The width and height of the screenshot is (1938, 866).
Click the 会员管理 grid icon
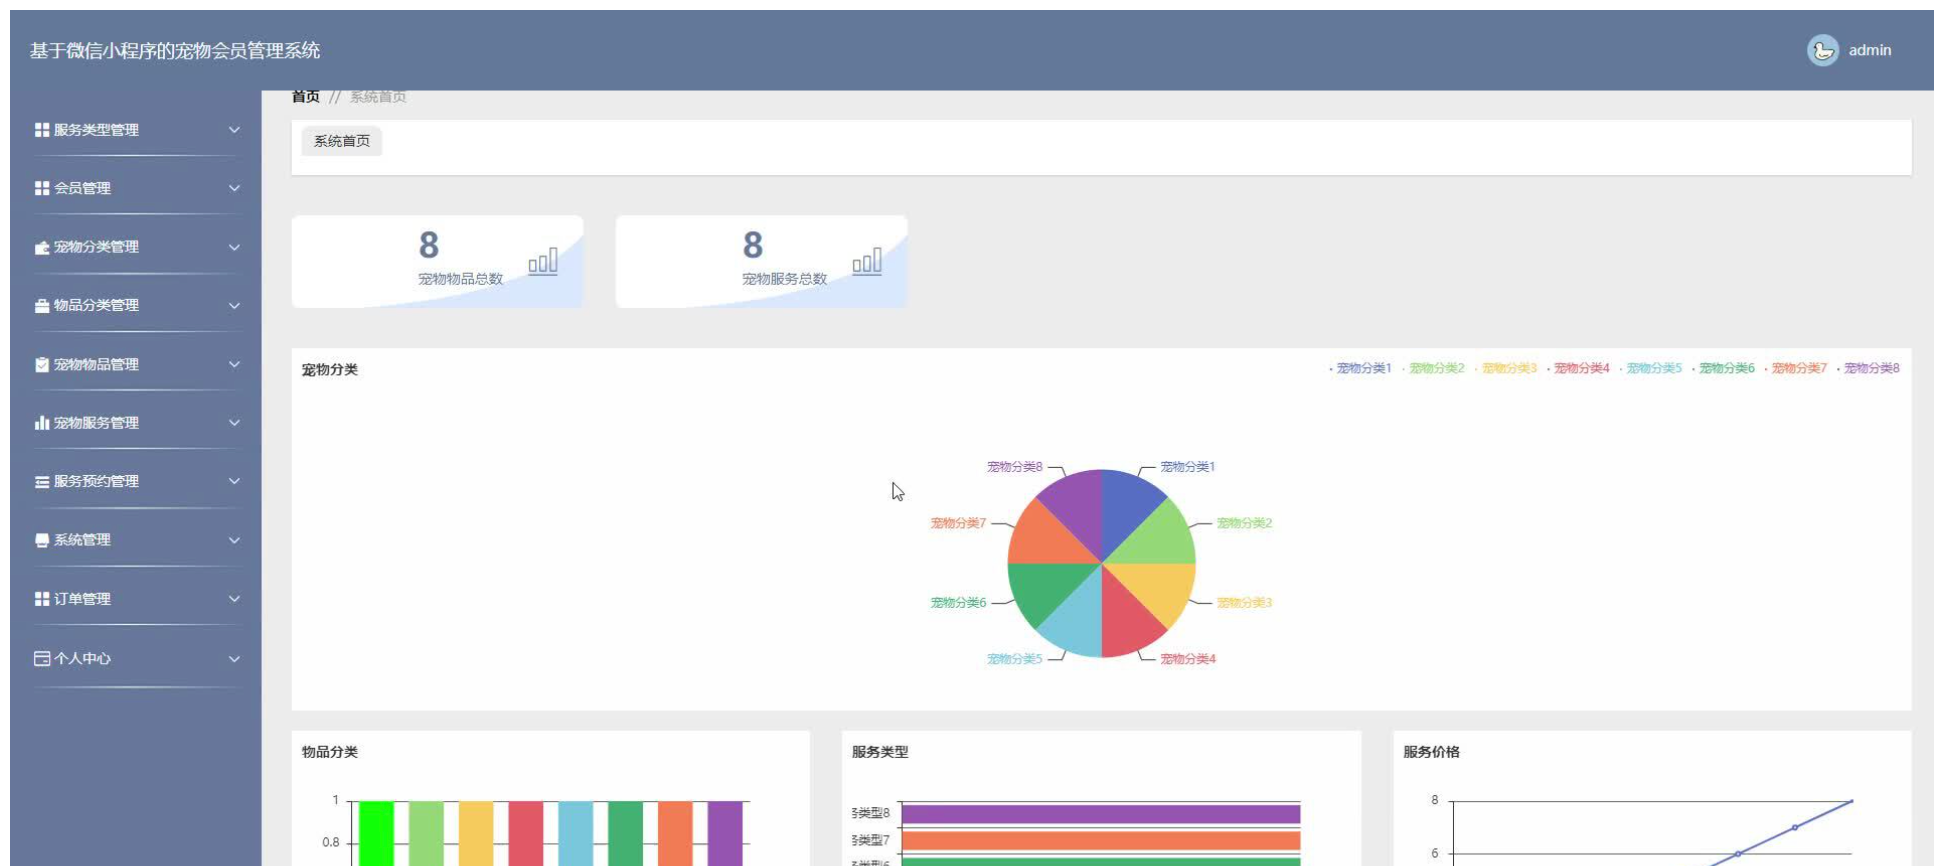click(42, 188)
